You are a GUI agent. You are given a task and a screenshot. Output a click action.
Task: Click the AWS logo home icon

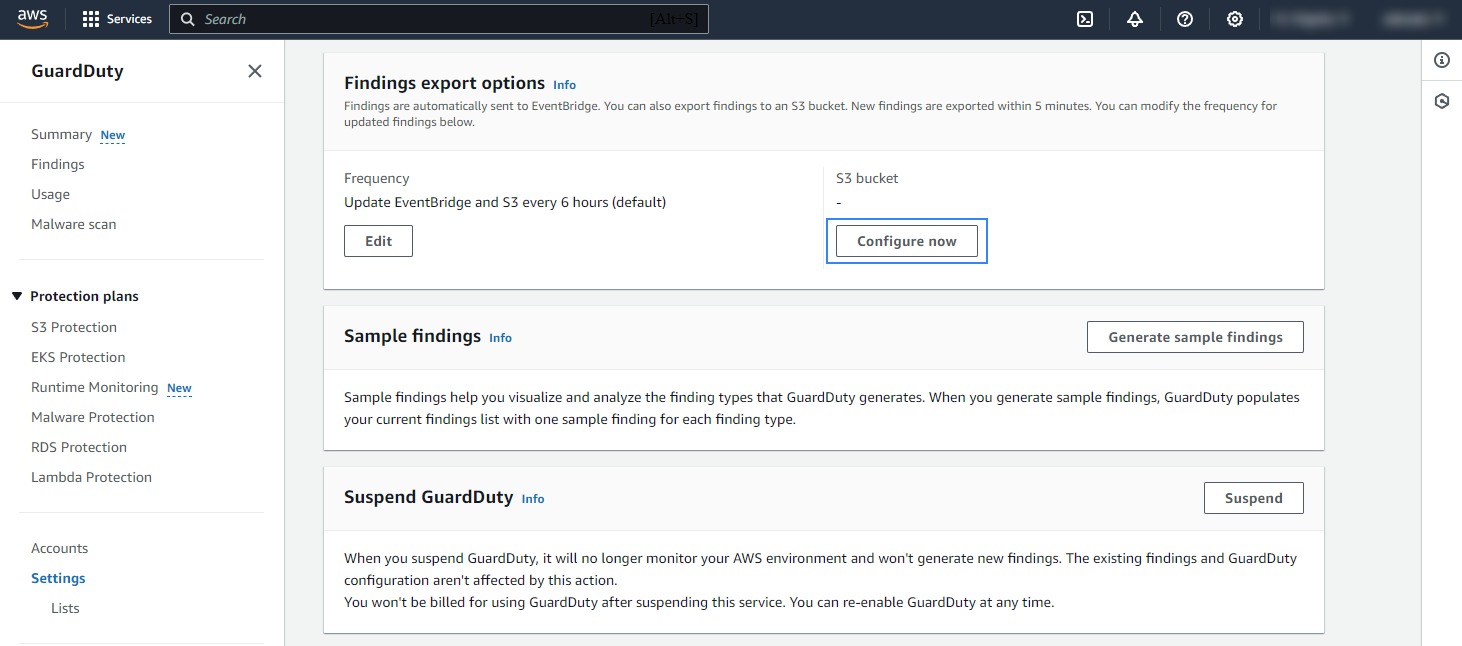32,20
